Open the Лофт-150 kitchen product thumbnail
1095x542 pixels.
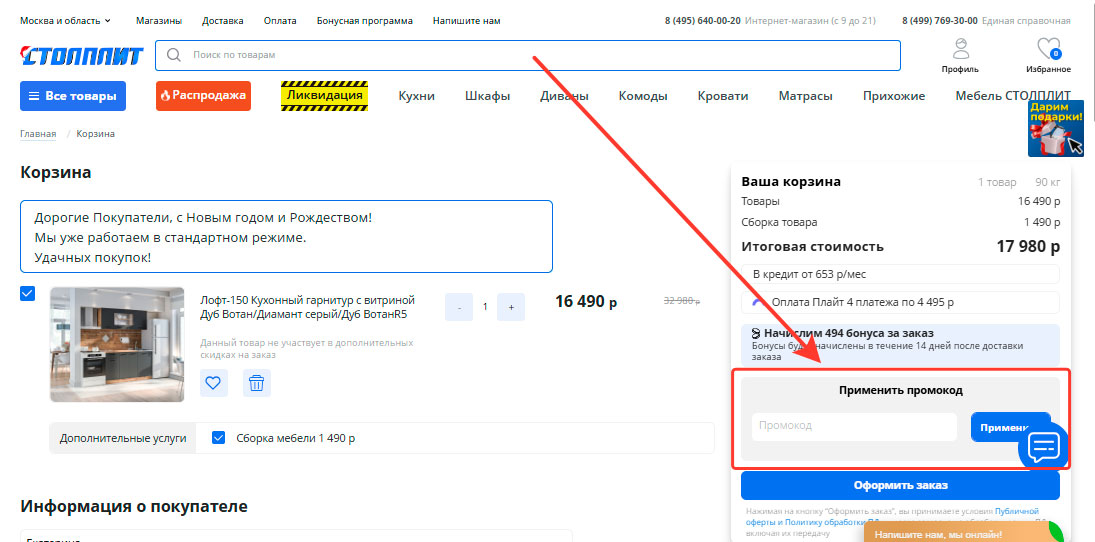pyautogui.click(x=117, y=344)
